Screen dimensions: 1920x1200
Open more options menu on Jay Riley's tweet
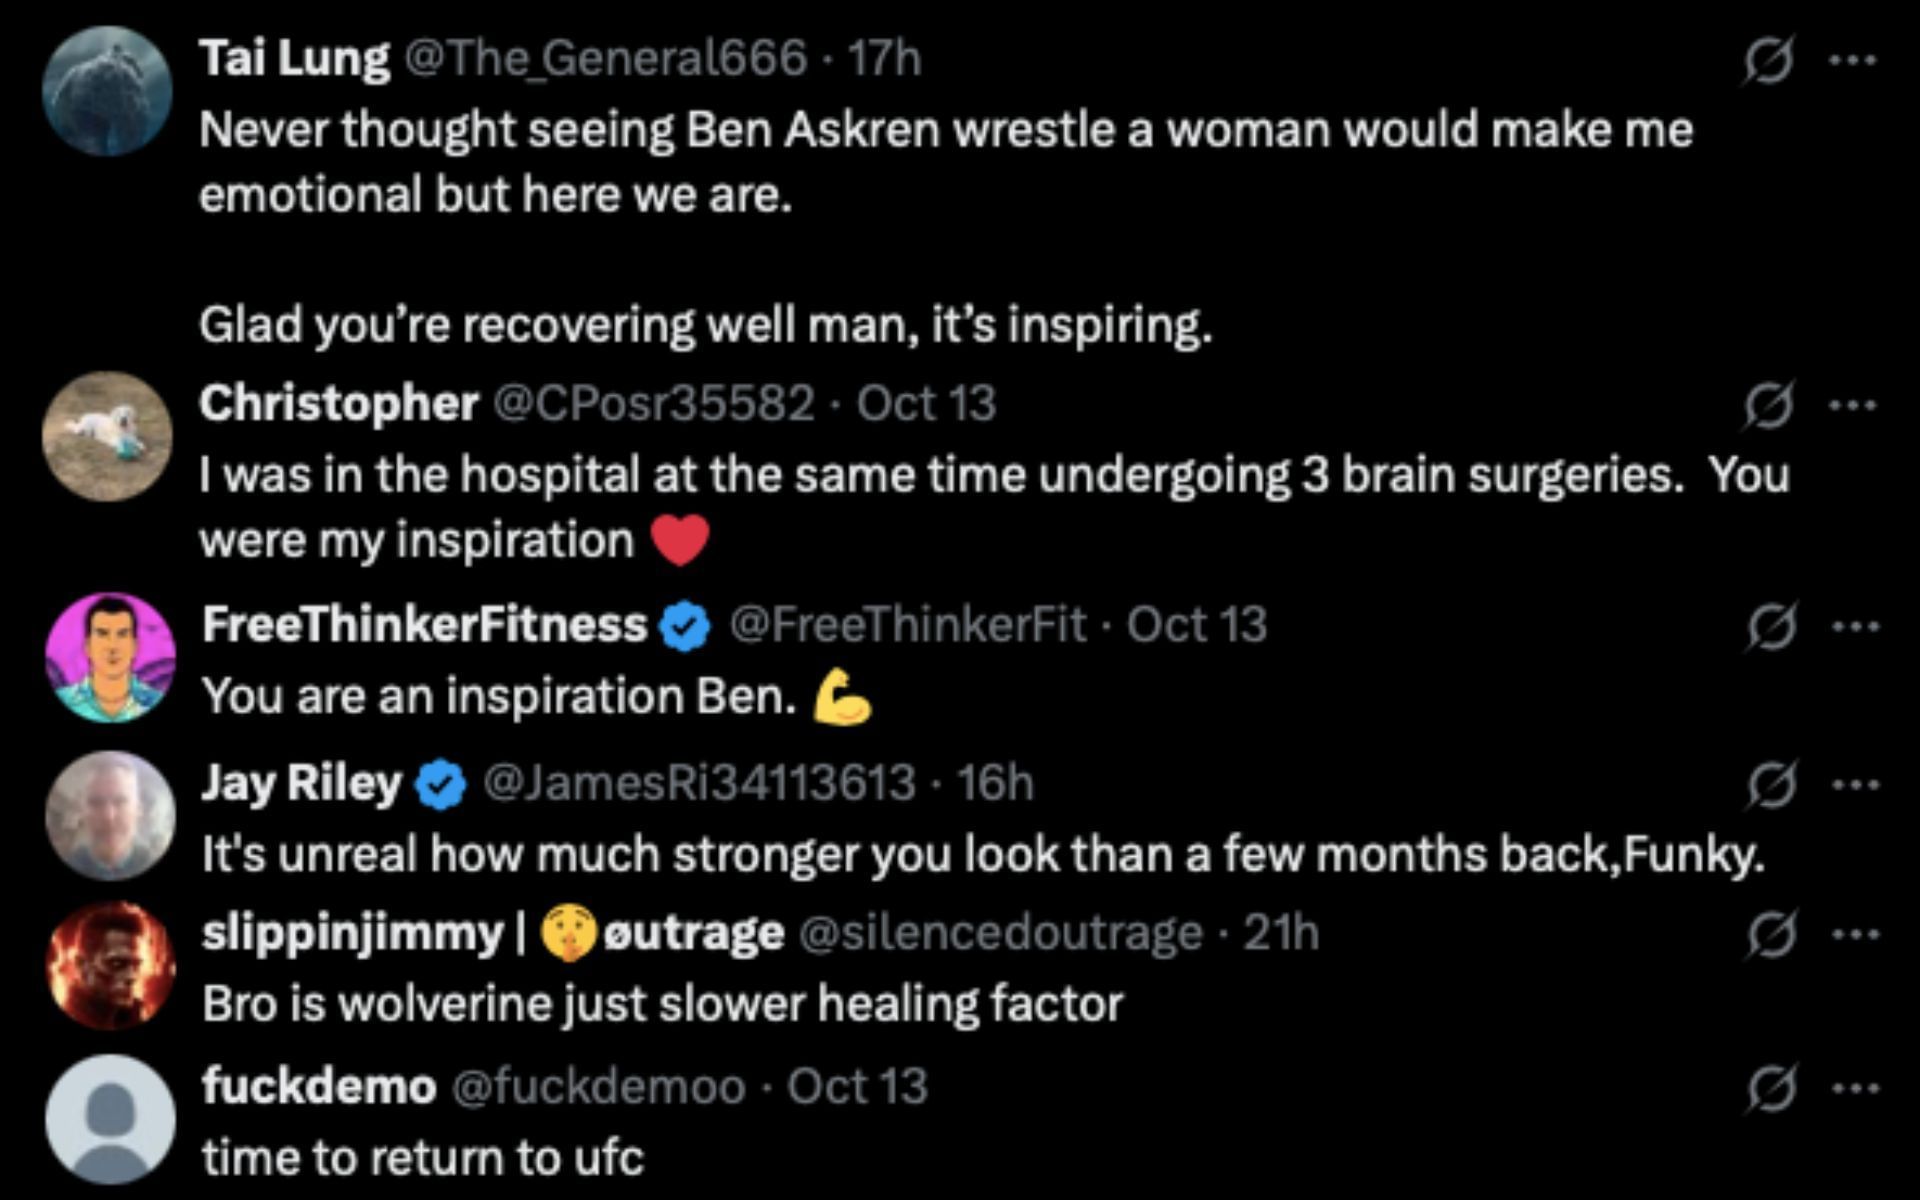click(1855, 785)
